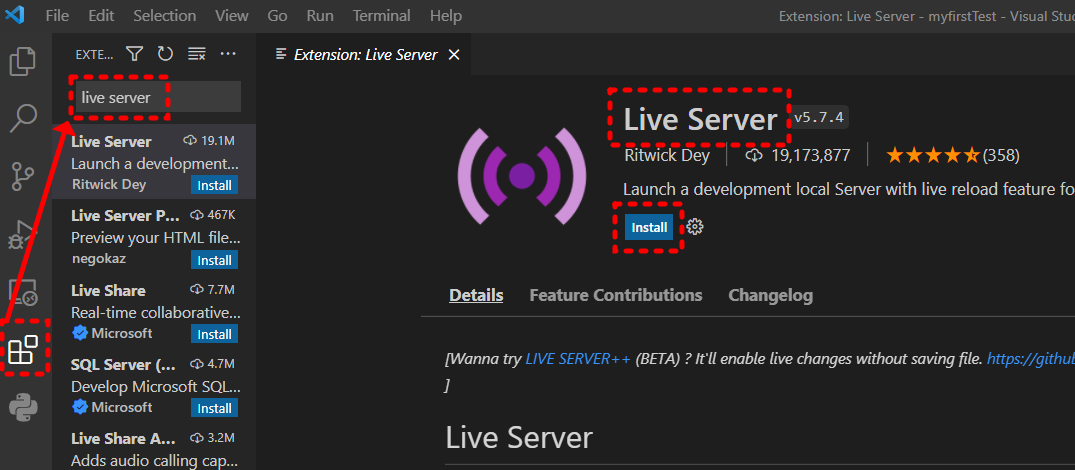Install the Live Share extension
1075x470 pixels.
coord(215,334)
